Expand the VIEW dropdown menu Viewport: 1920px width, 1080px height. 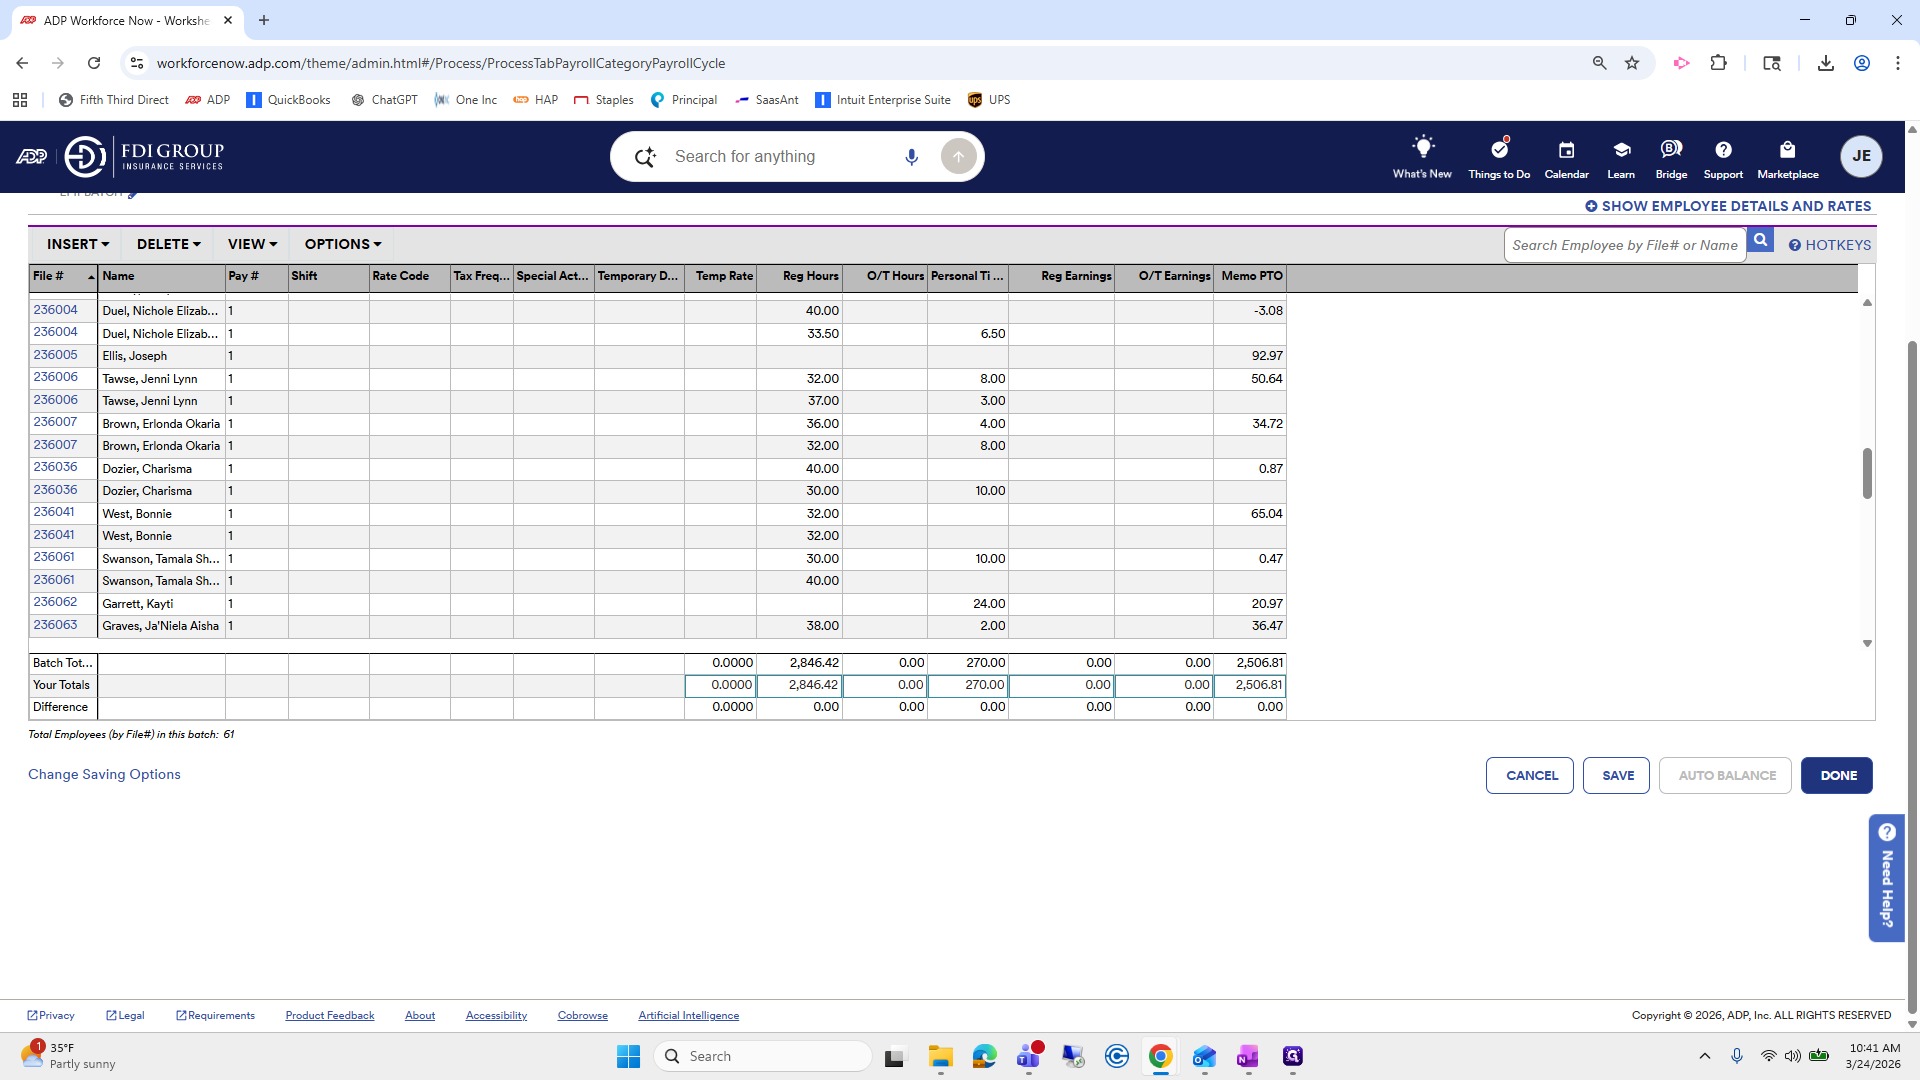(252, 244)
